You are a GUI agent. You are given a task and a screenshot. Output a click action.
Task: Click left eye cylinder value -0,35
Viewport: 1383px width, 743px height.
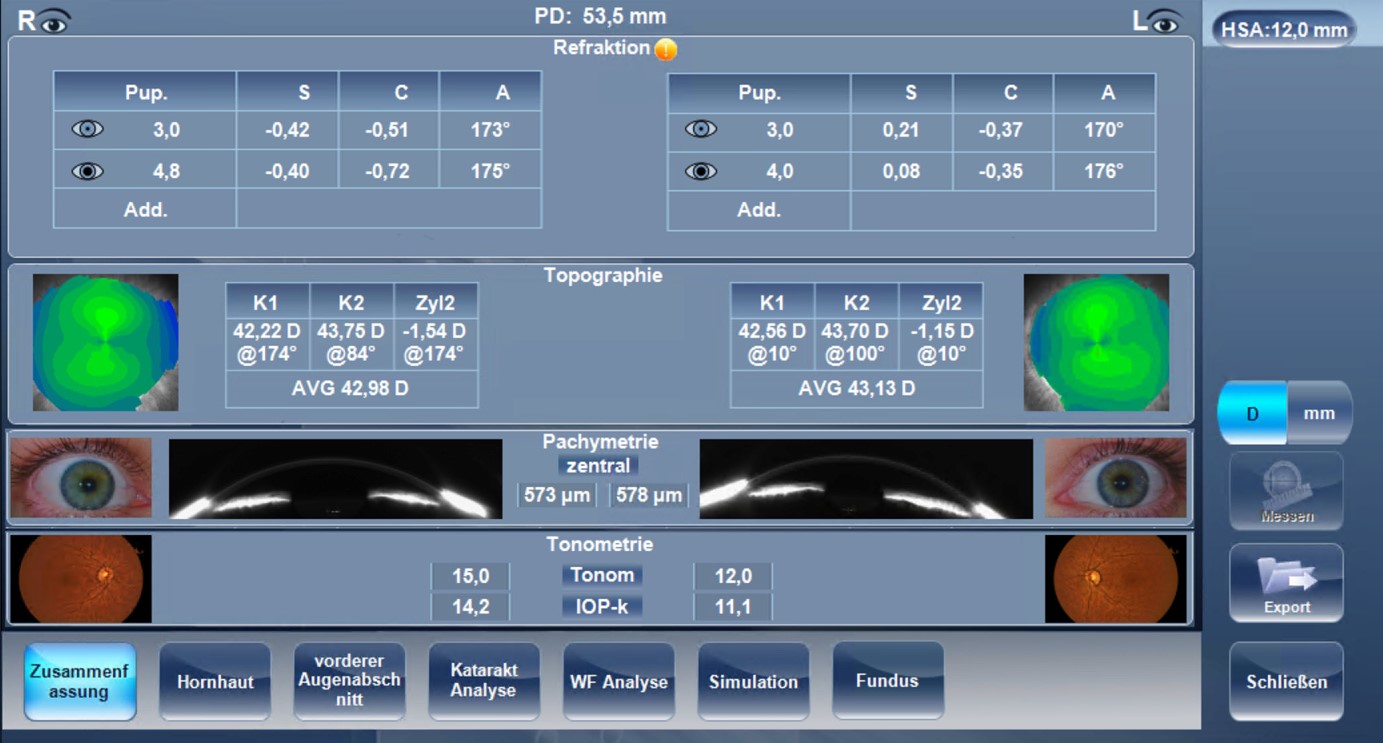pyautogui.click(x=1002, y=171)
